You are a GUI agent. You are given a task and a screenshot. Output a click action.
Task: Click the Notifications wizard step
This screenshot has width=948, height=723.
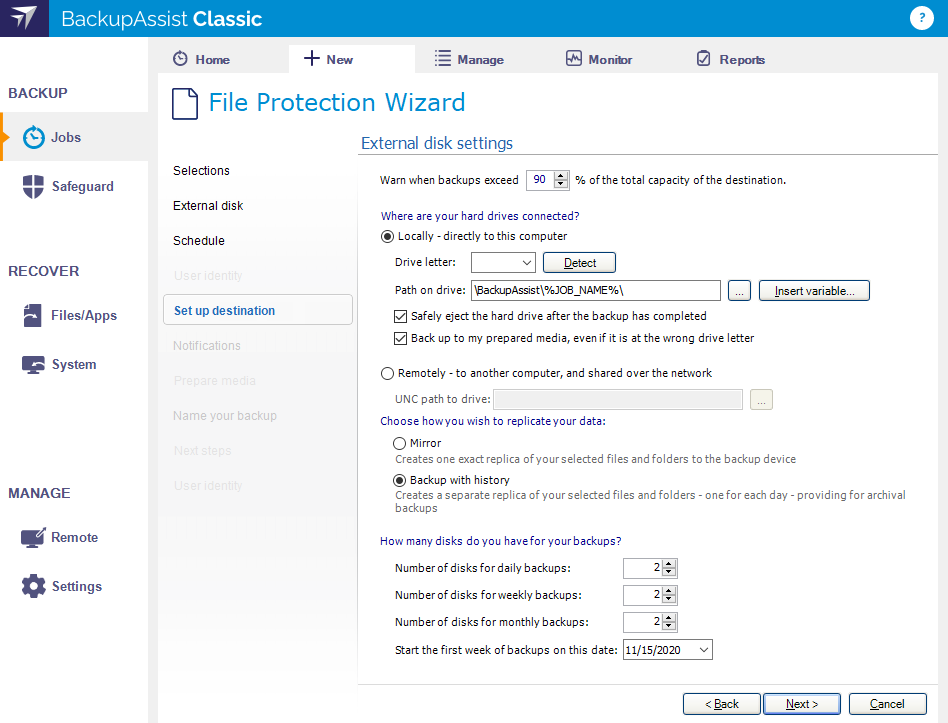tap(207, 346)
